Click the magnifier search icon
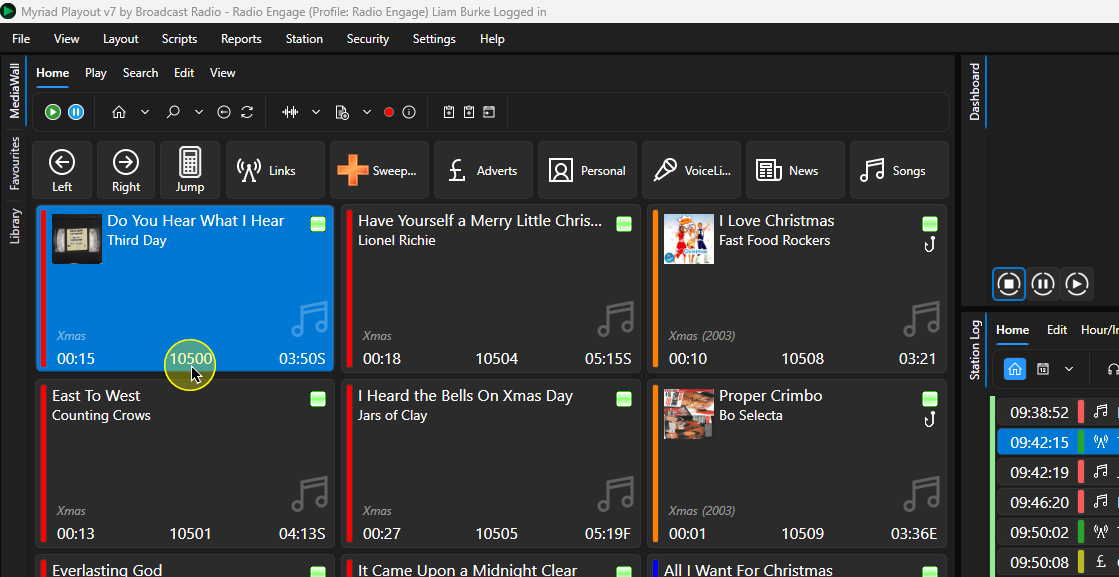Viewport: 1119px width, 577px height. tap(173, 112)
